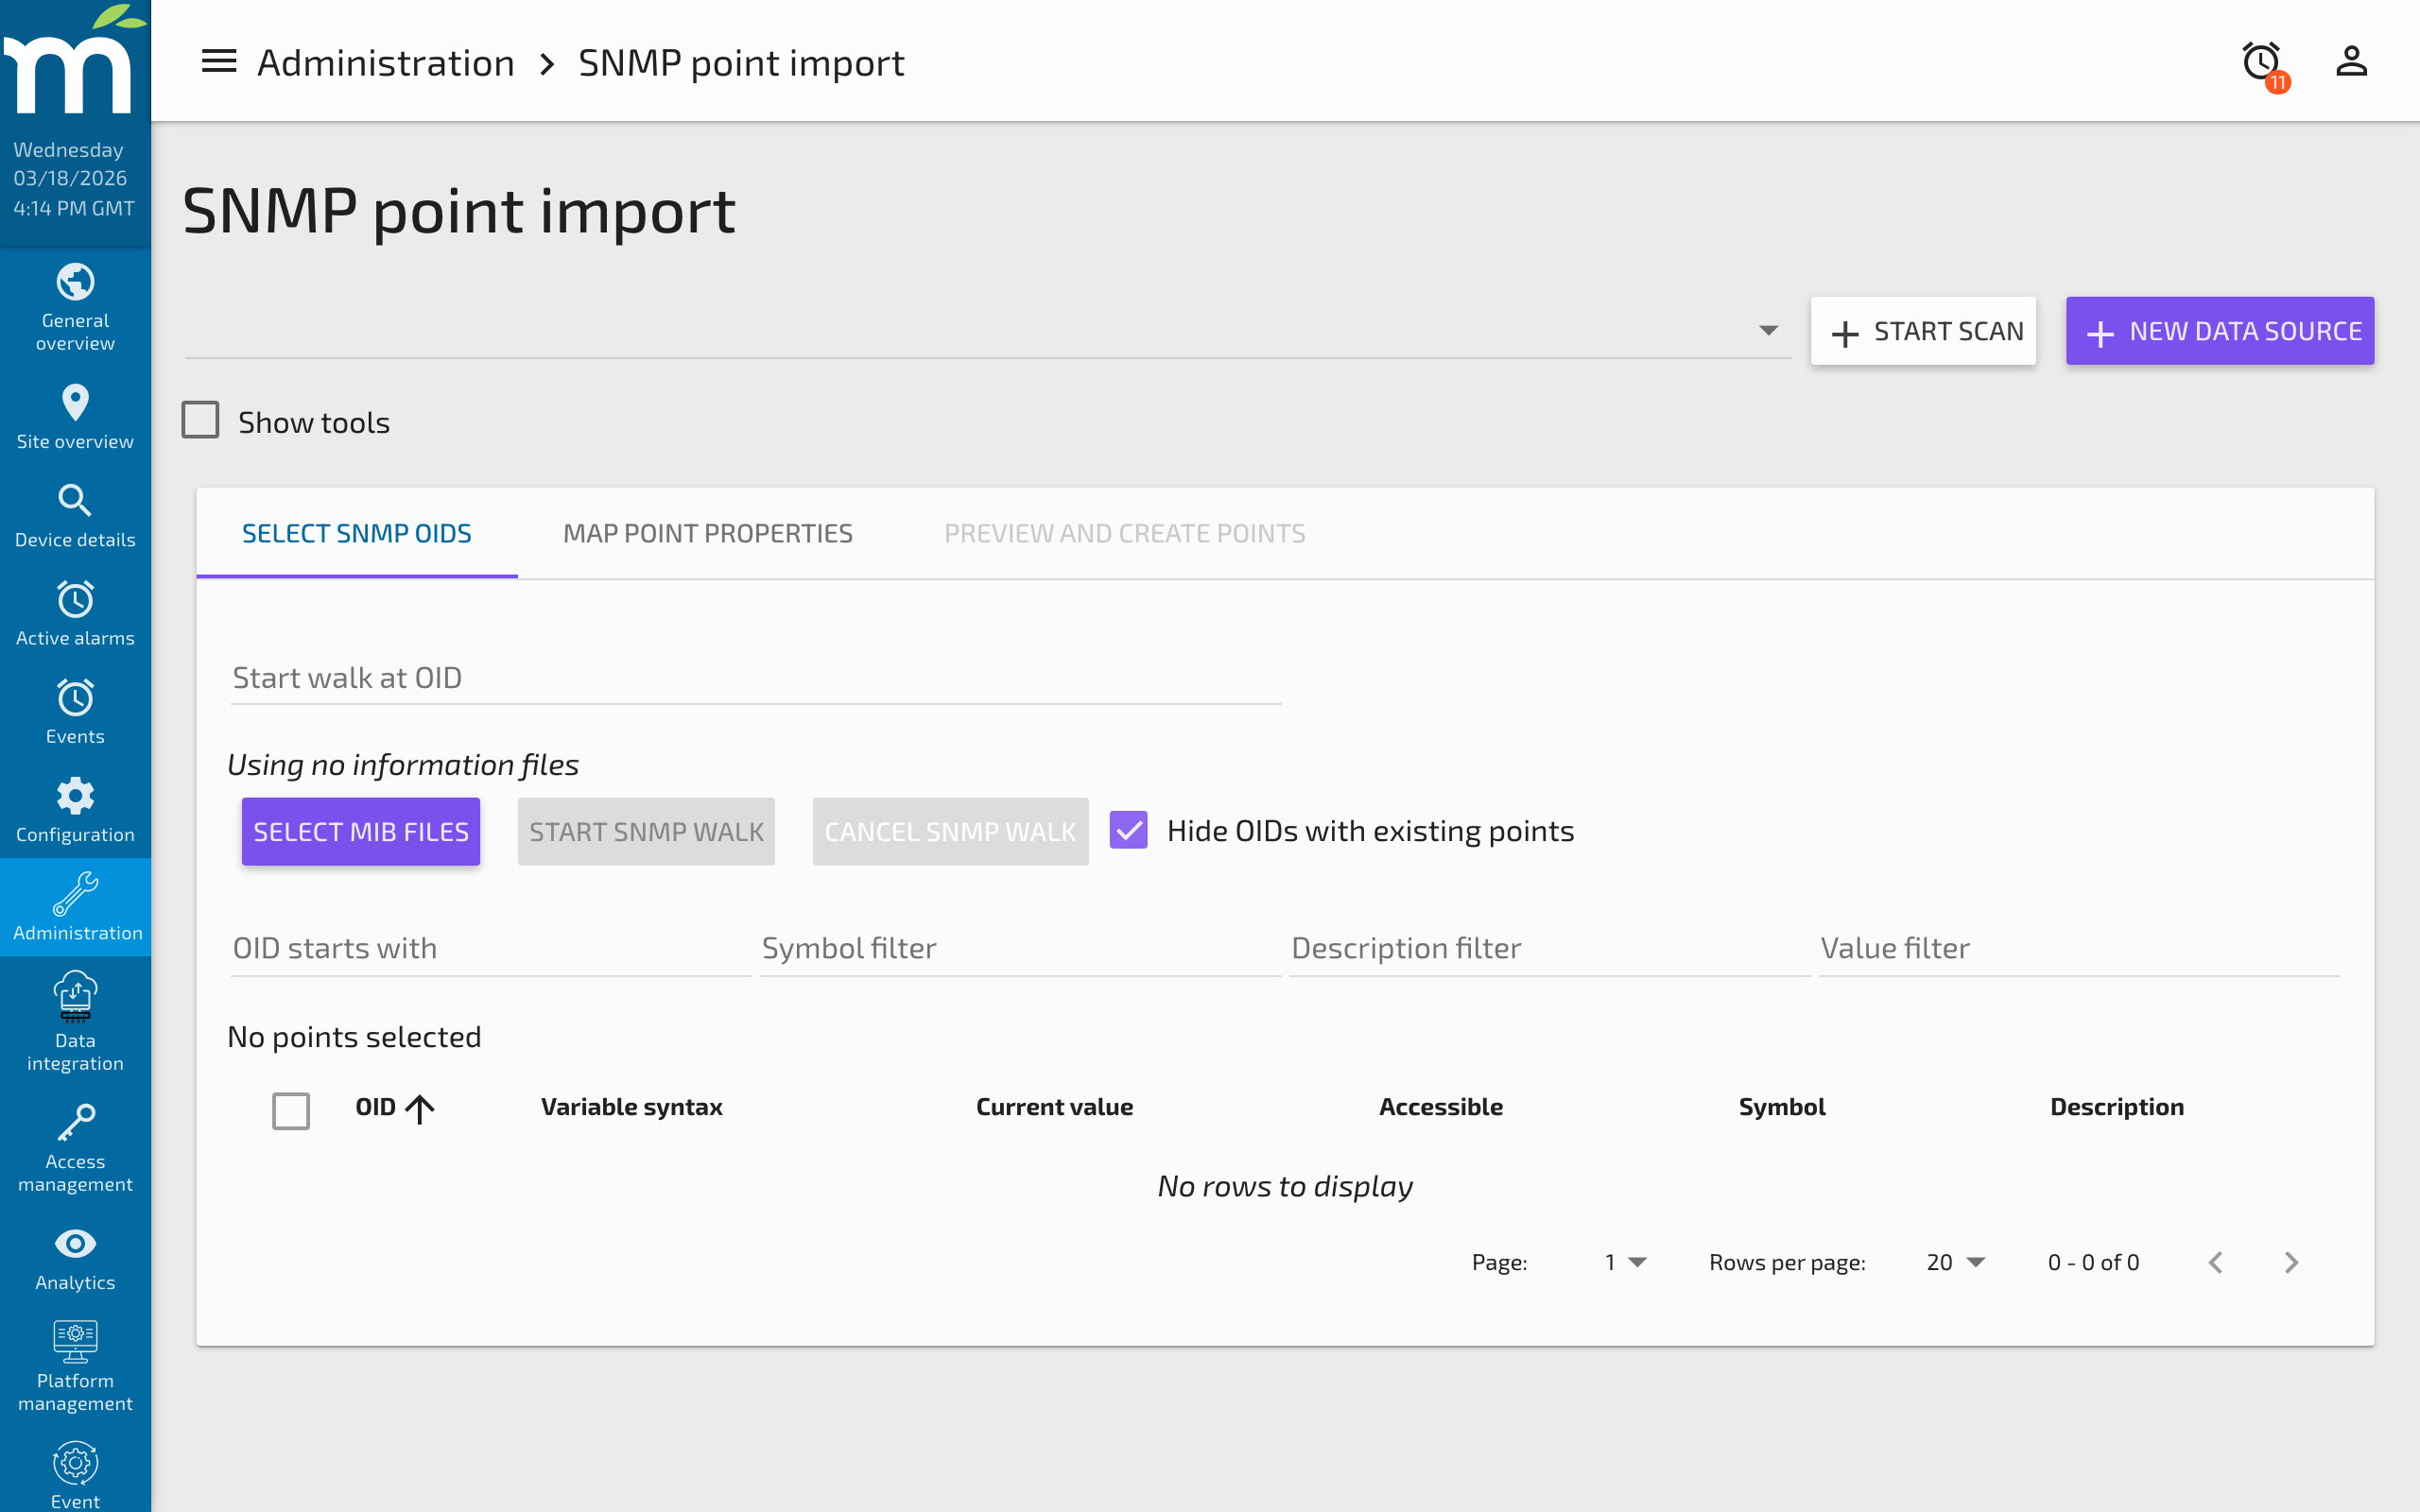Open the data source dropdown
The width and height of the screenshot is (2420, 1512).
pos(1767,330)
